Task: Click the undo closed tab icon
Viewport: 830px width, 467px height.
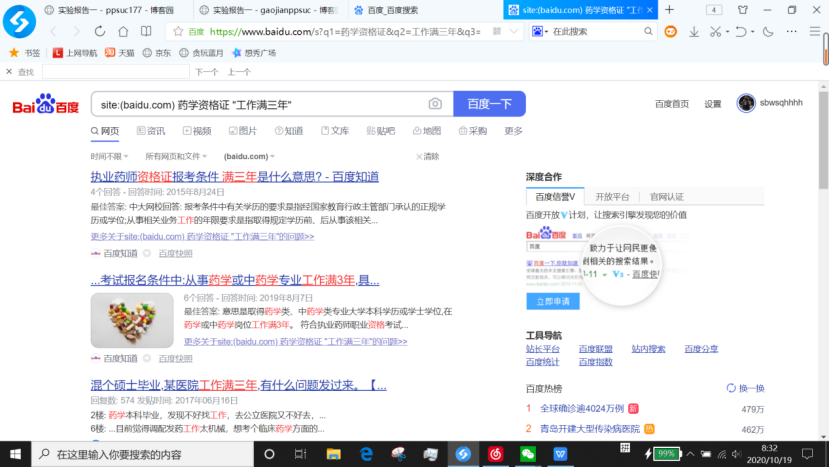Action: (741, 32)
